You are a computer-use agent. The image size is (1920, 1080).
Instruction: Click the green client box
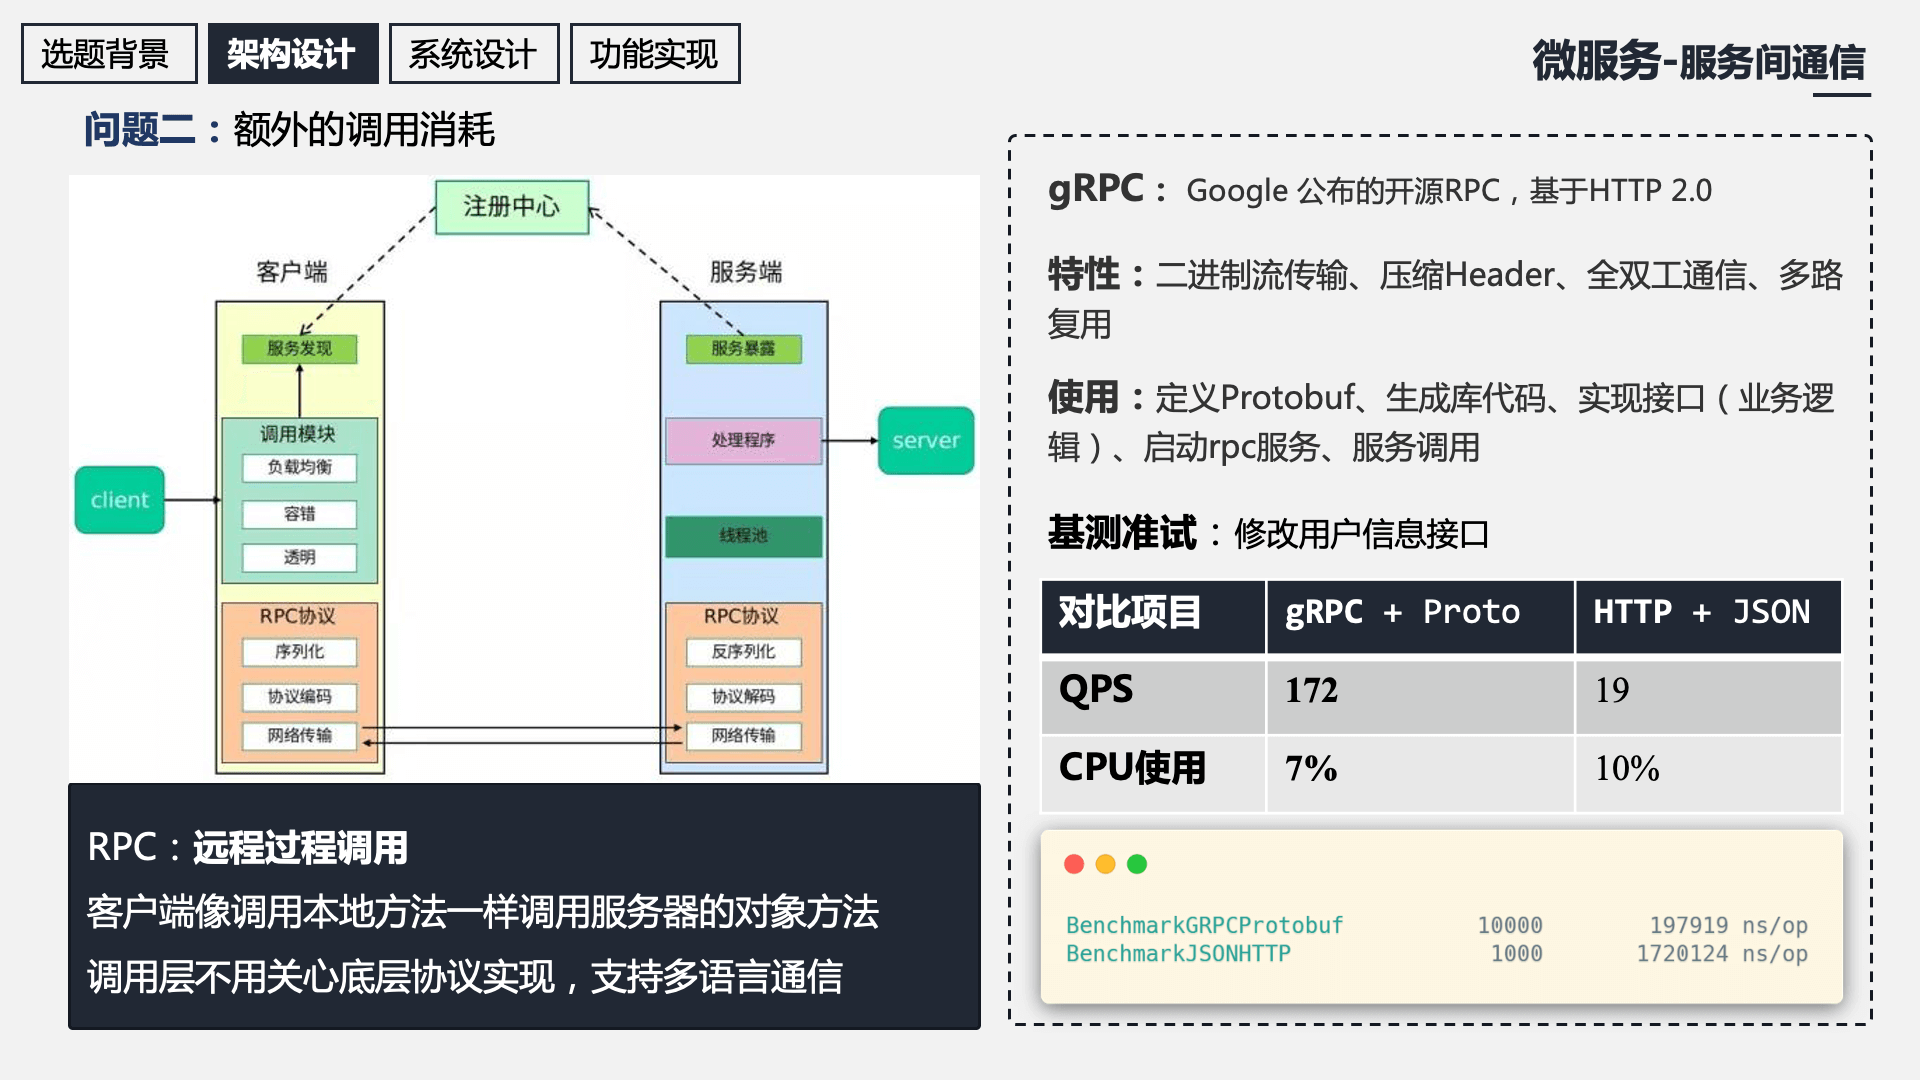point(119,500)
